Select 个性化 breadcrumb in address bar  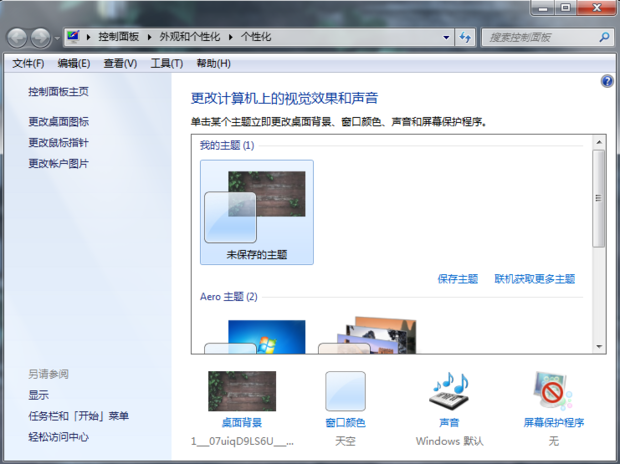pos(256,37)
